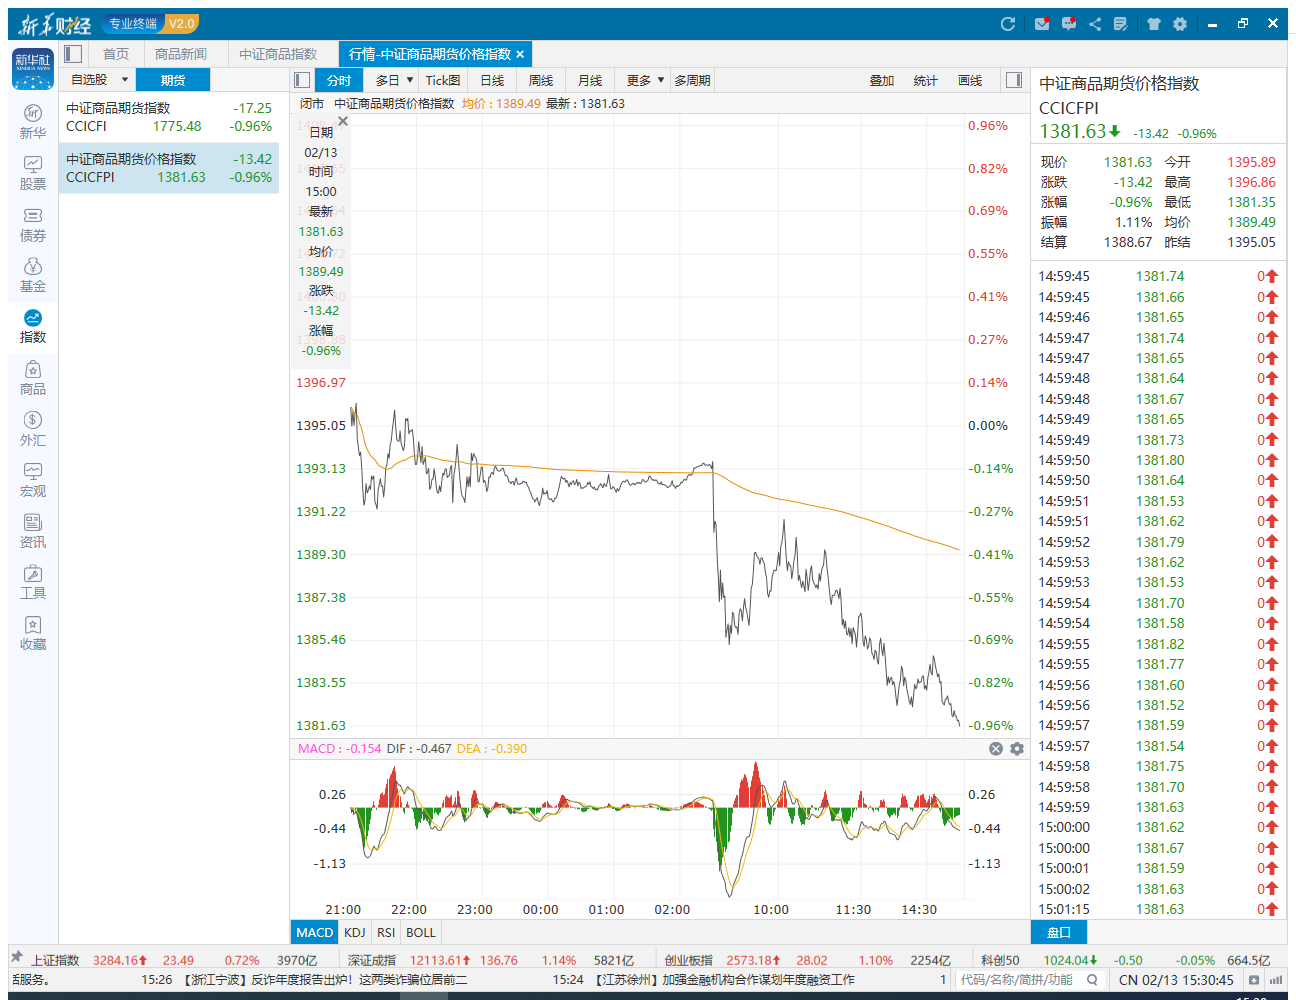Open 股票 (Stocks) in the sidebar
The height and width of the screenshot is (1000, 1296).
[33, 173]
